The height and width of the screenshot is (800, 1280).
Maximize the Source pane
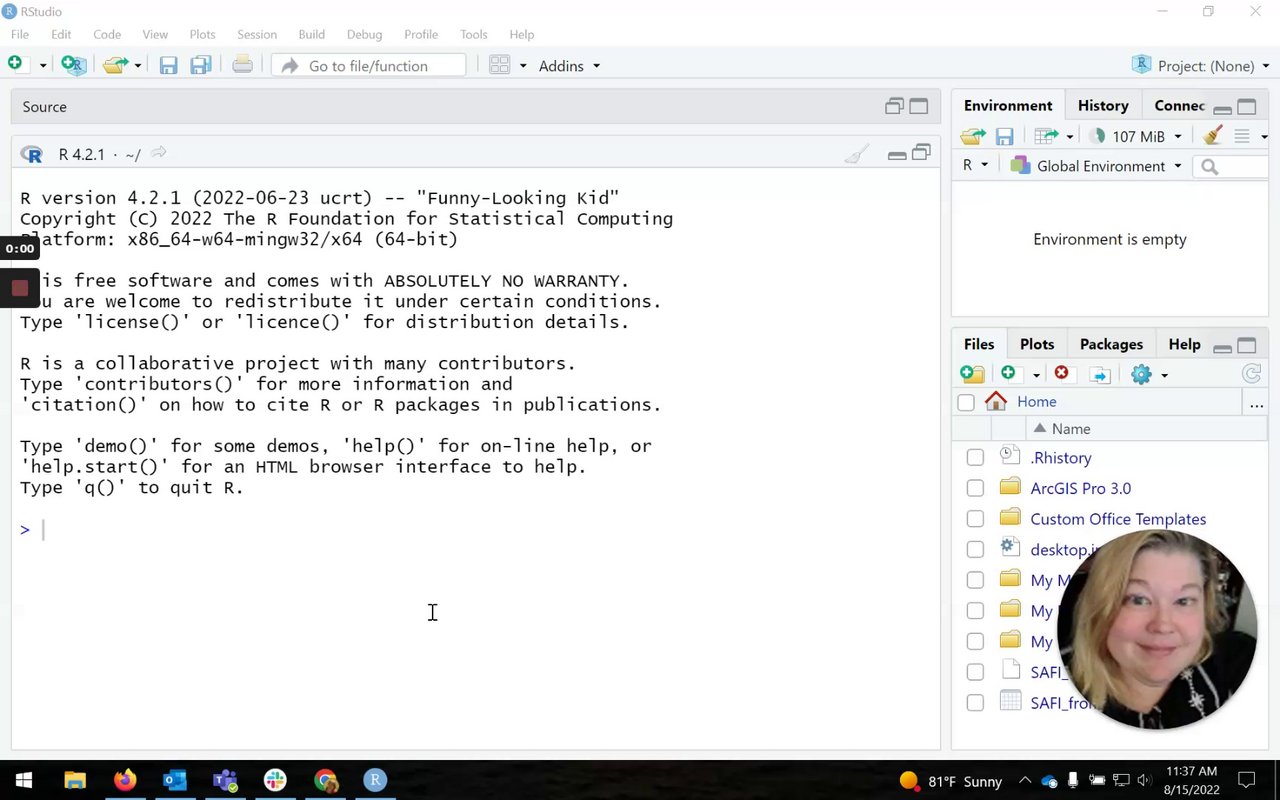[919, 106]
